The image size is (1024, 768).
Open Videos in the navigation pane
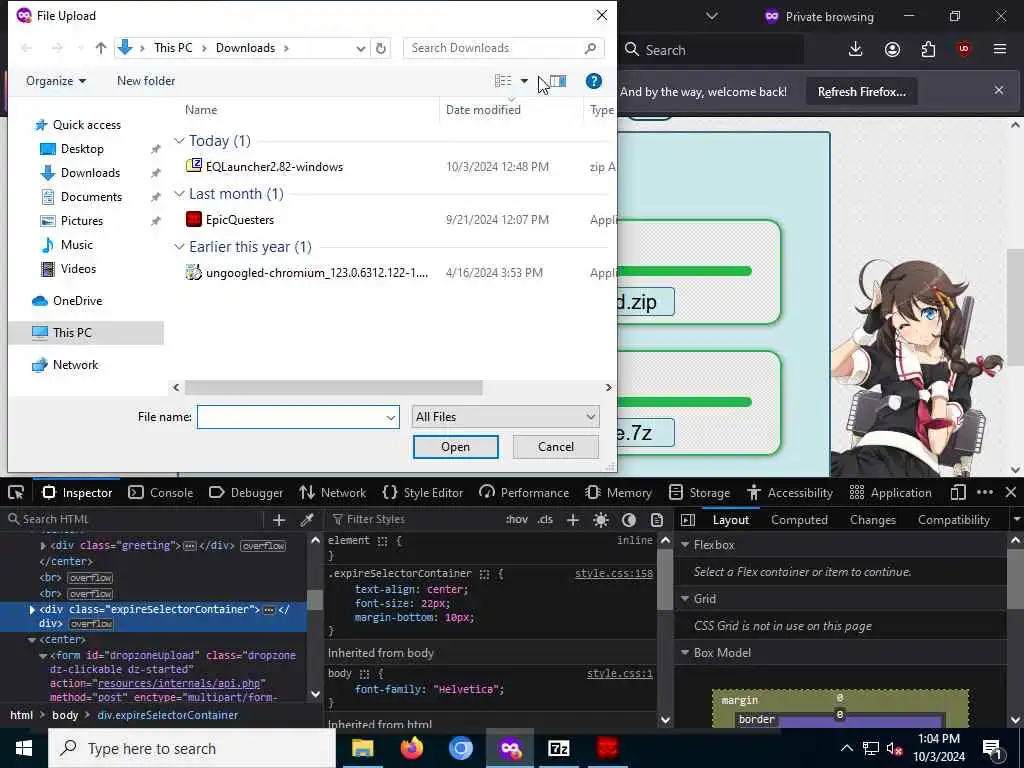click(78, 268)
